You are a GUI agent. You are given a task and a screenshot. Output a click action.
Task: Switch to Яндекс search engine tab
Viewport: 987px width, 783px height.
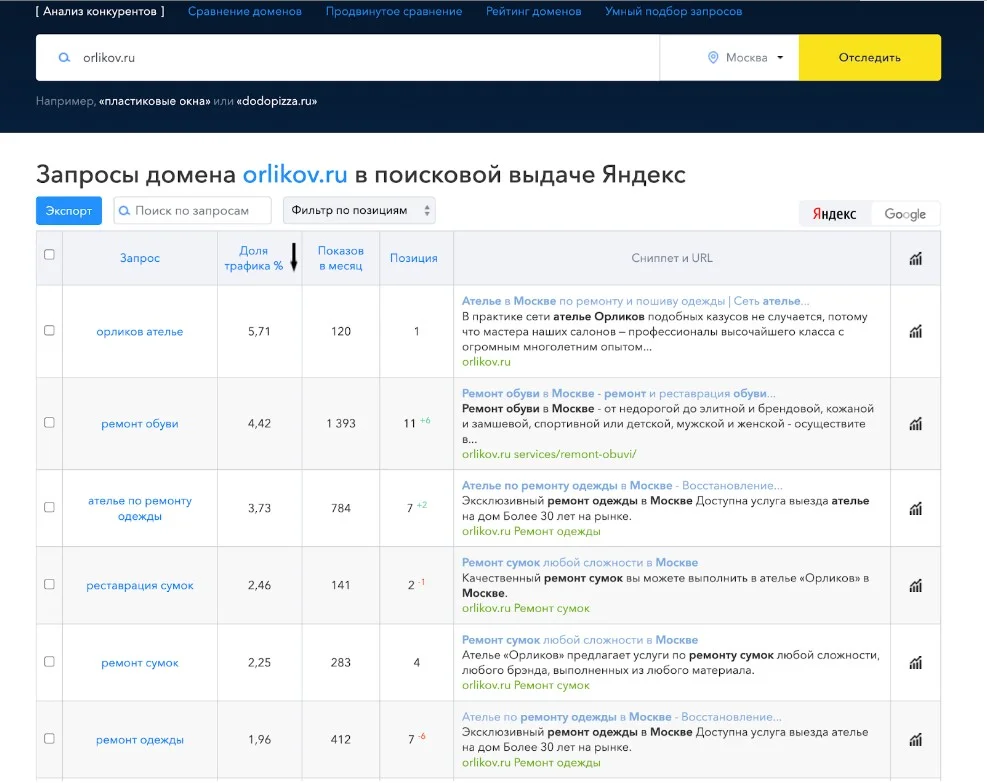coord(834,214)
